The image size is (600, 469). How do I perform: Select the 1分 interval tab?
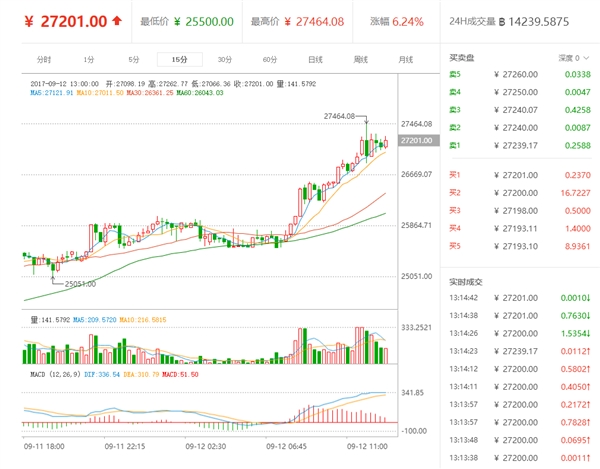[89, 60]
